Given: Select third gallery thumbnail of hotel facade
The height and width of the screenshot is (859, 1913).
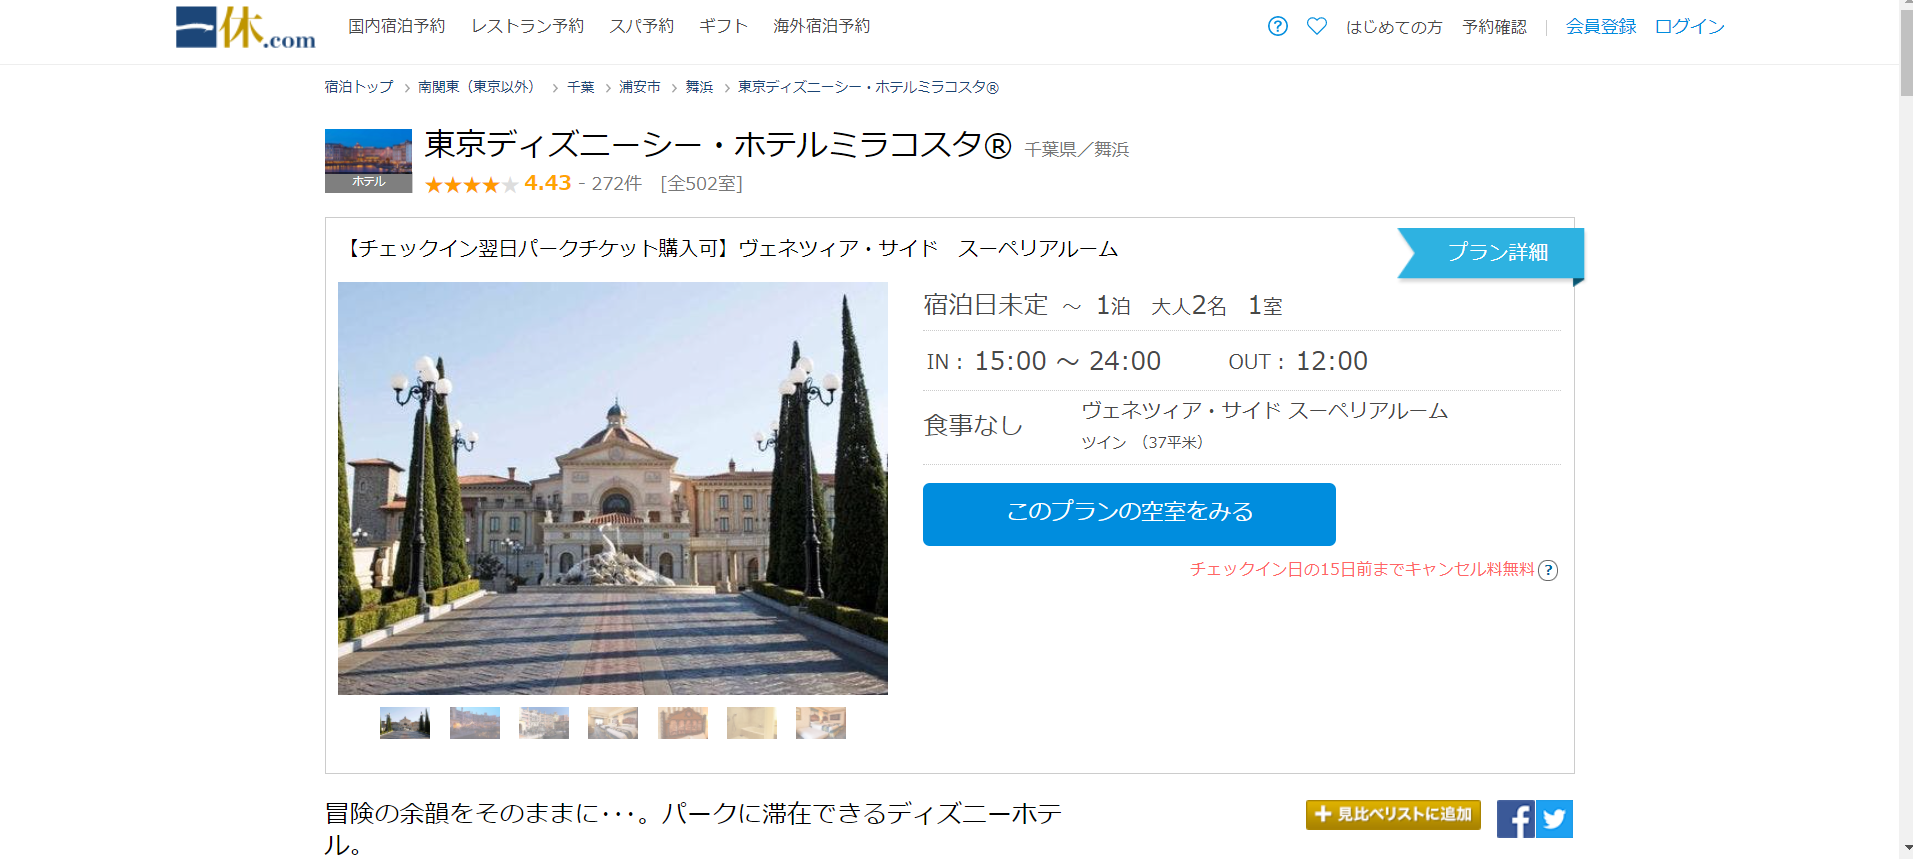Looking at the screenshot, I should pyautogui.click(x=544, y=723).
